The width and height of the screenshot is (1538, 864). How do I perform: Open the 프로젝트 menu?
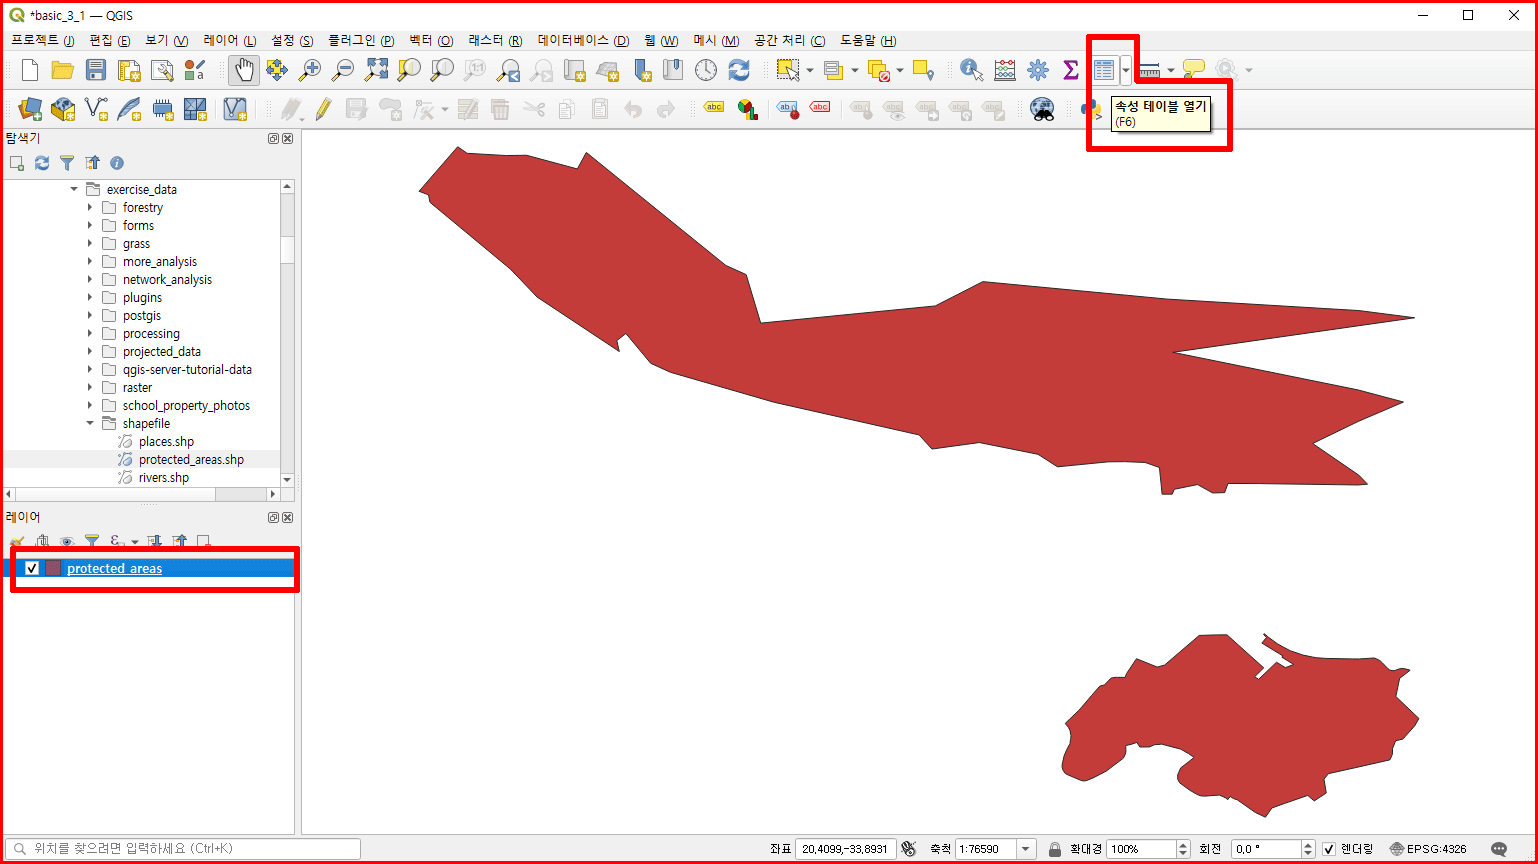[x=43, y=41]
